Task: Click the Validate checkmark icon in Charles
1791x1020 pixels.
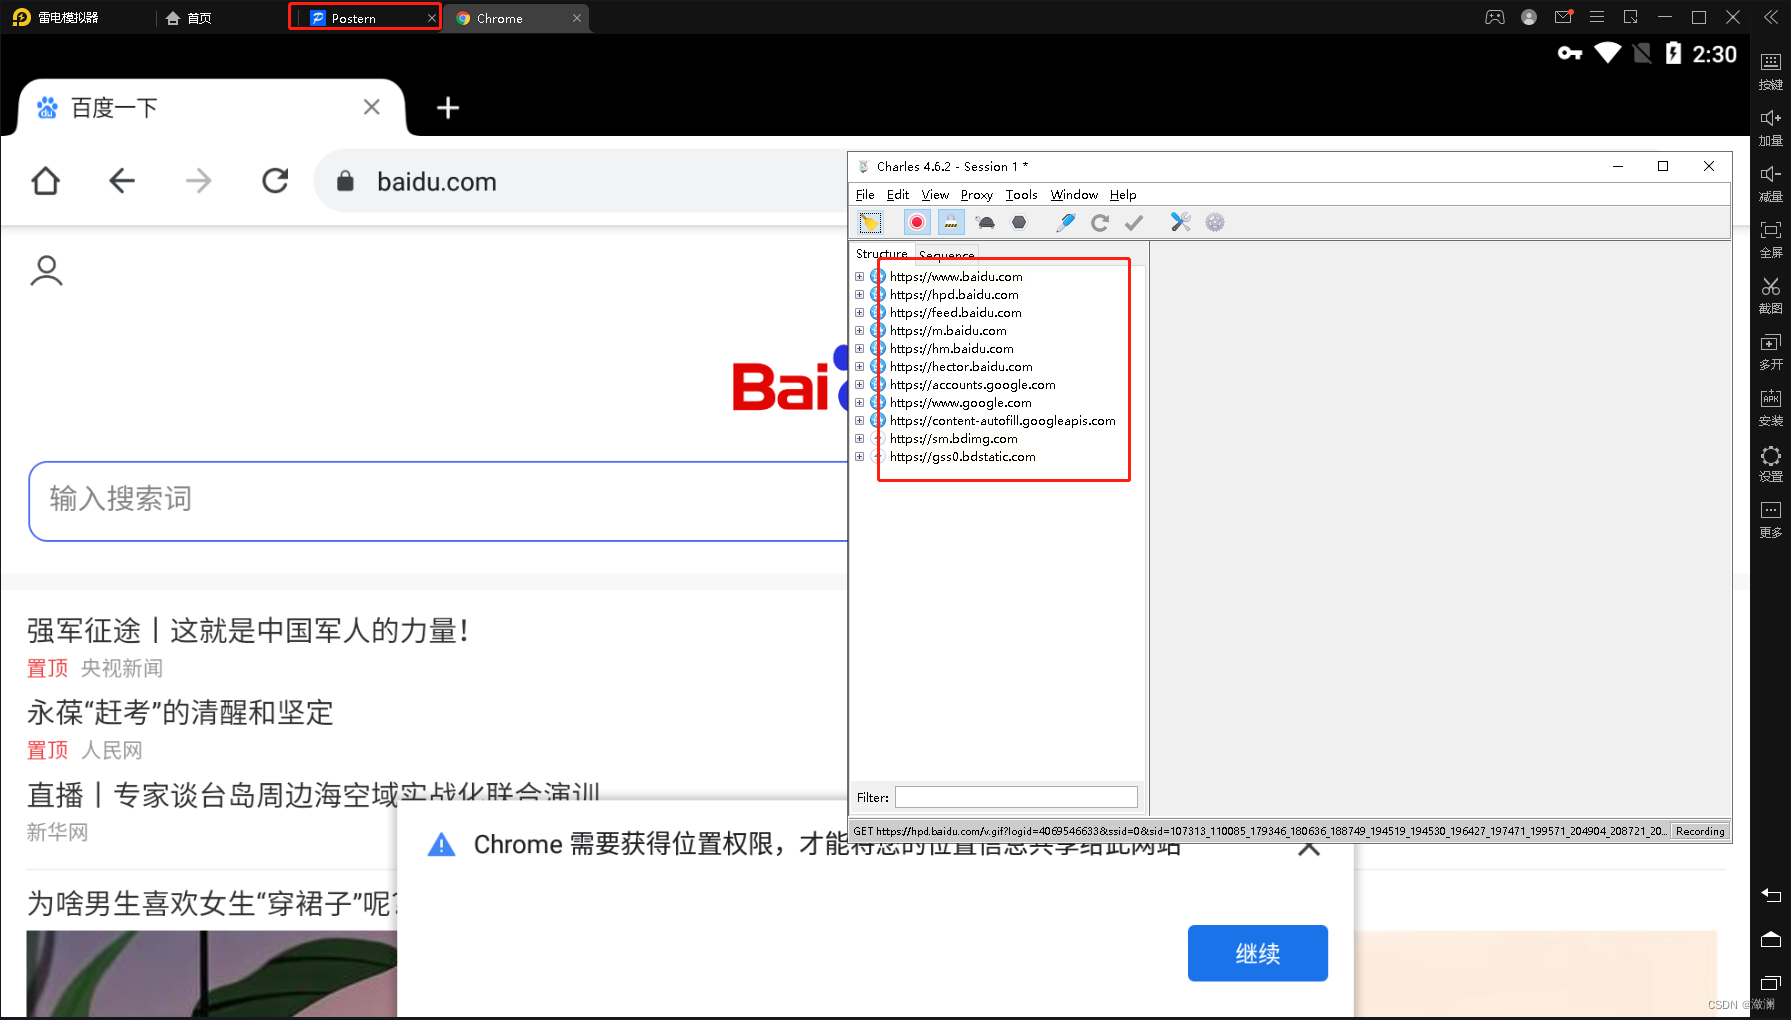Action: tap(1134, 222)
